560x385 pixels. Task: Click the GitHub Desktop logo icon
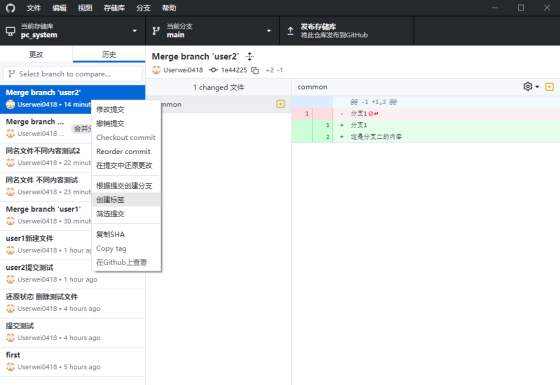coord(10,8)
